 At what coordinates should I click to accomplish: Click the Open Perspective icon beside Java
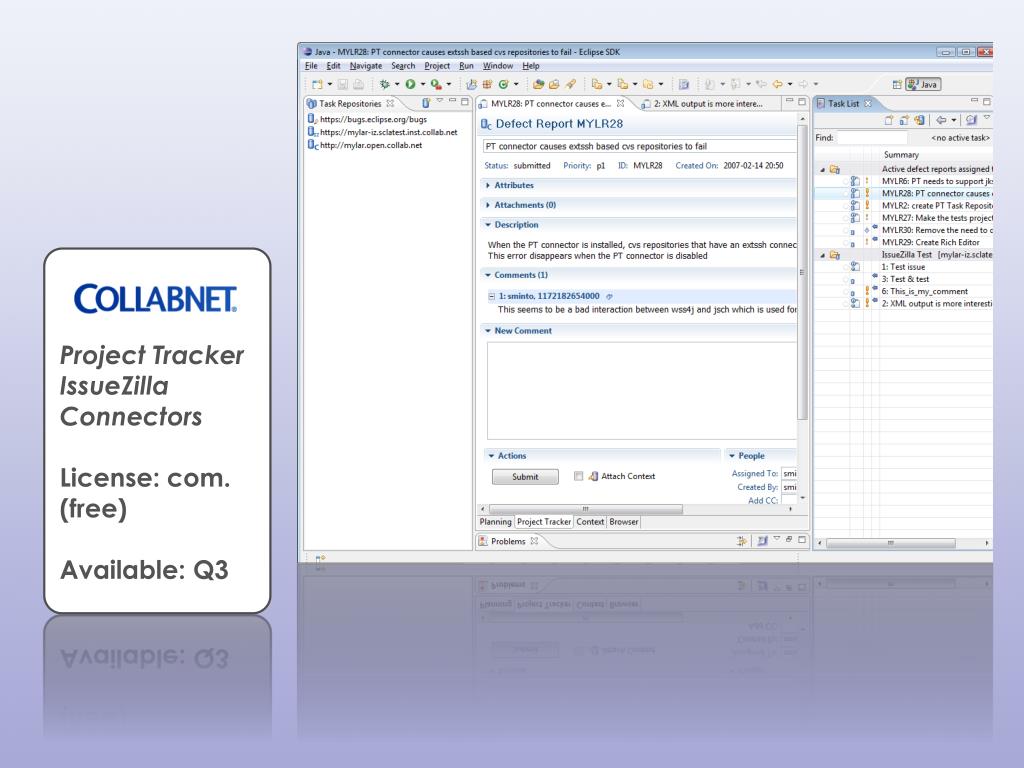(x=897, y=84)
